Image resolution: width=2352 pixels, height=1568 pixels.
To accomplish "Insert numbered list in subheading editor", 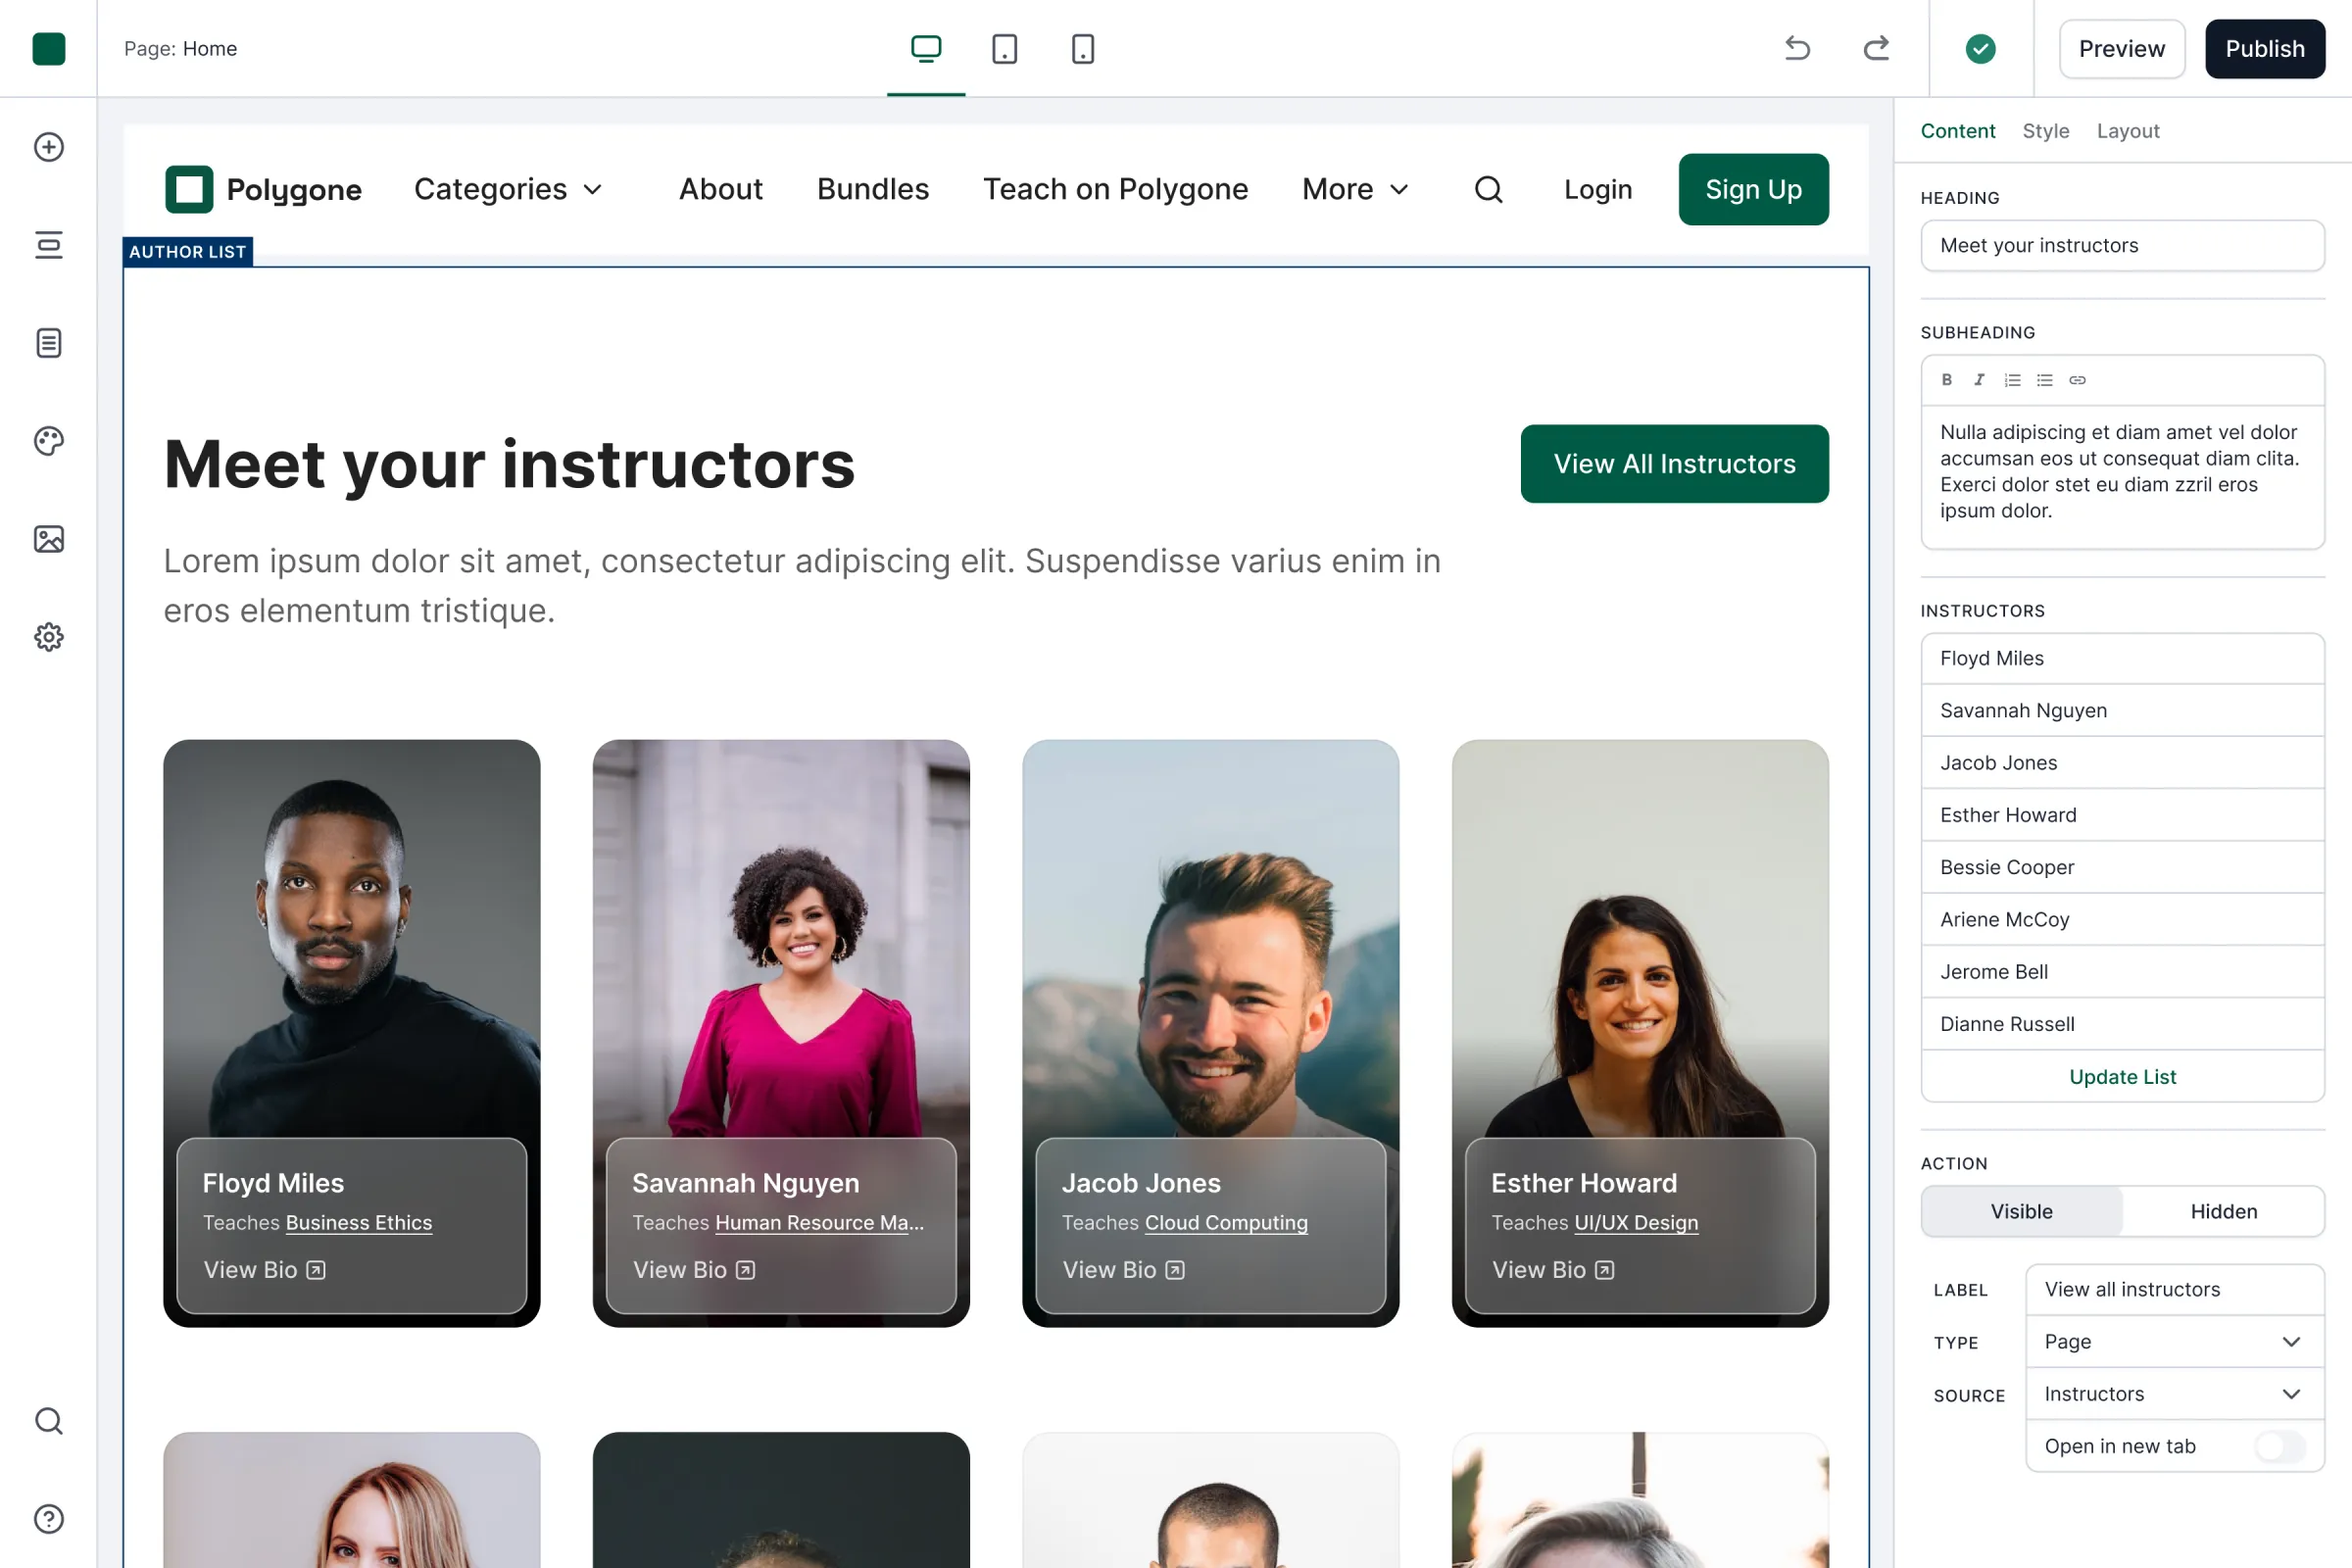I will click(2012, 380).
